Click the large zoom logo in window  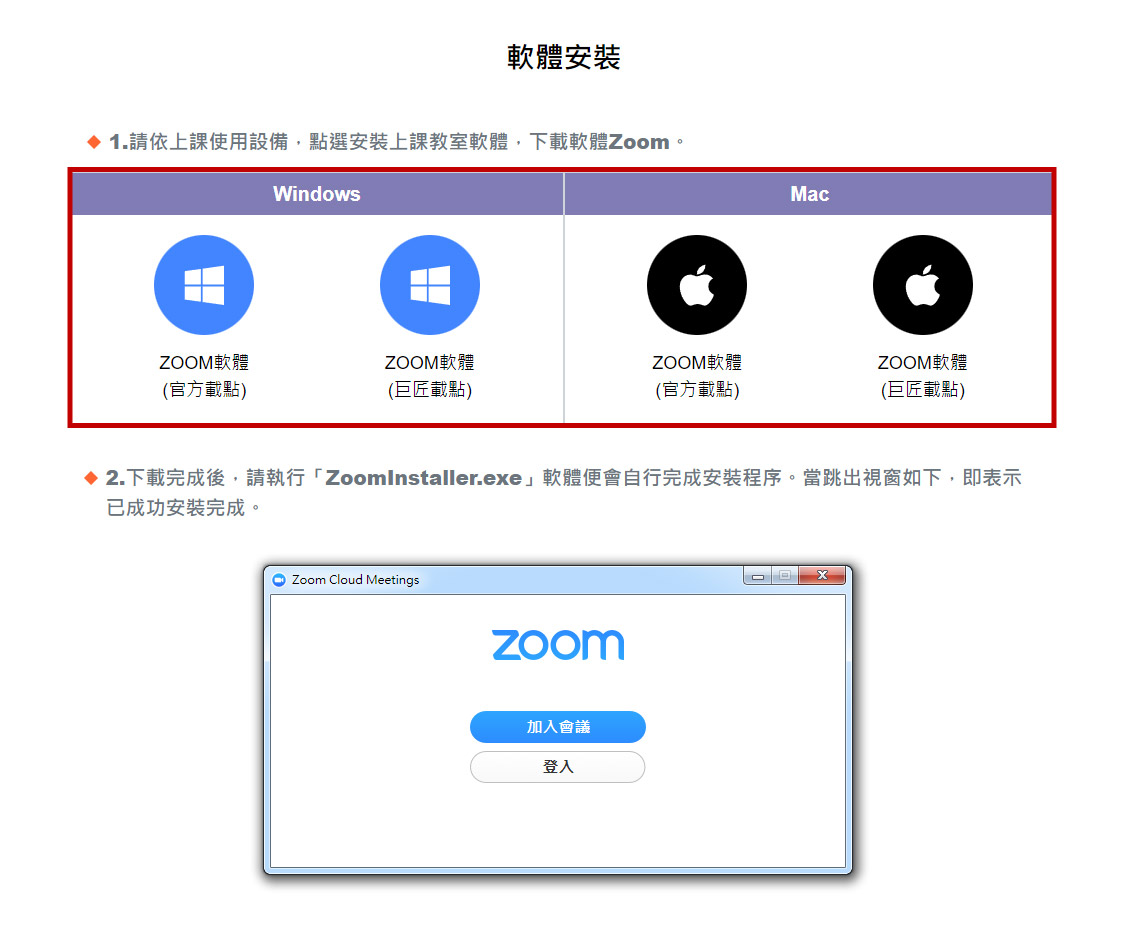[558, 644]
